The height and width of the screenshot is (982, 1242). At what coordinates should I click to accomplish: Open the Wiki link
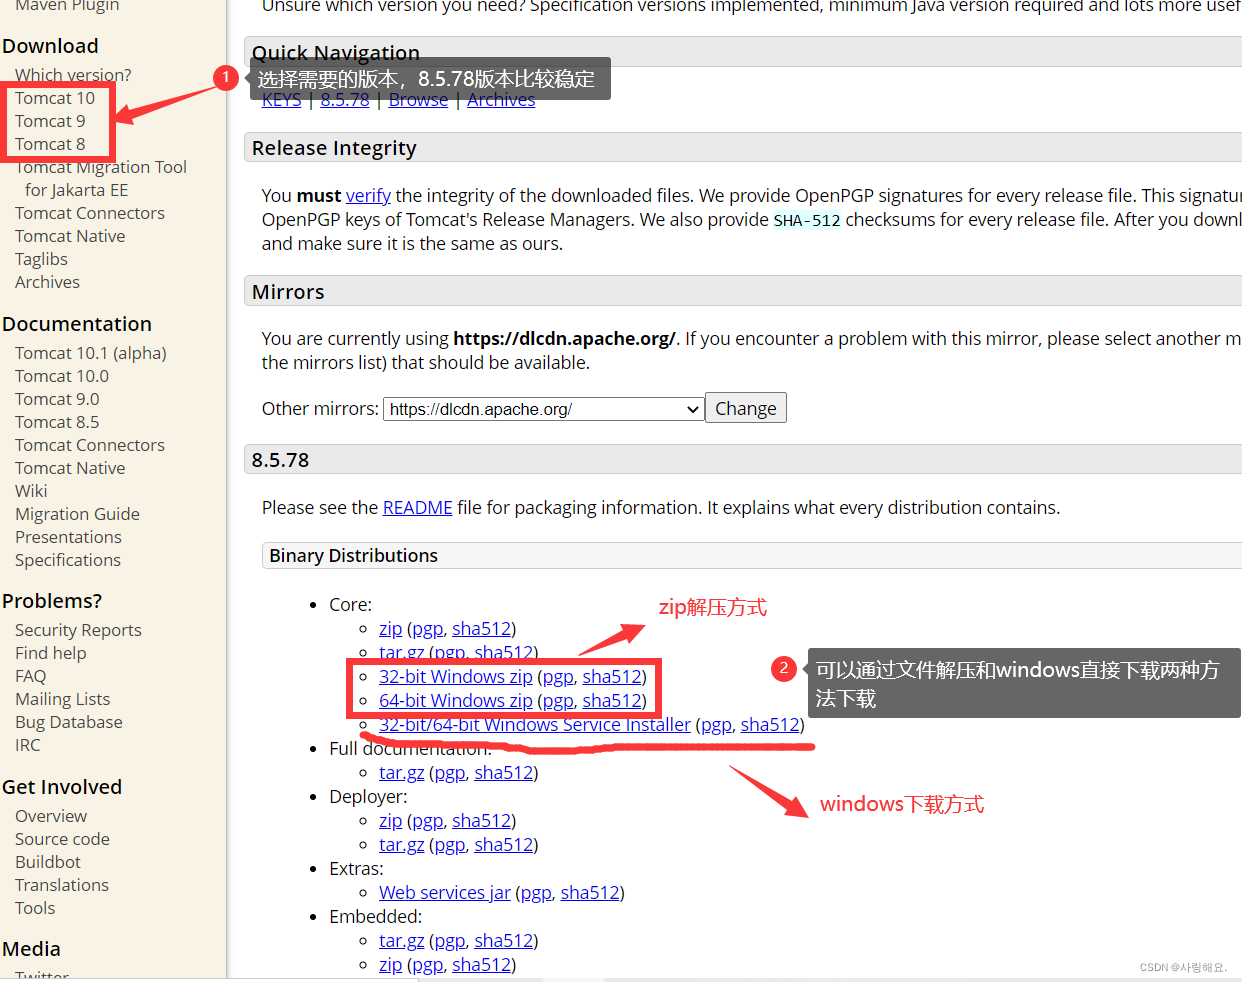31,491
